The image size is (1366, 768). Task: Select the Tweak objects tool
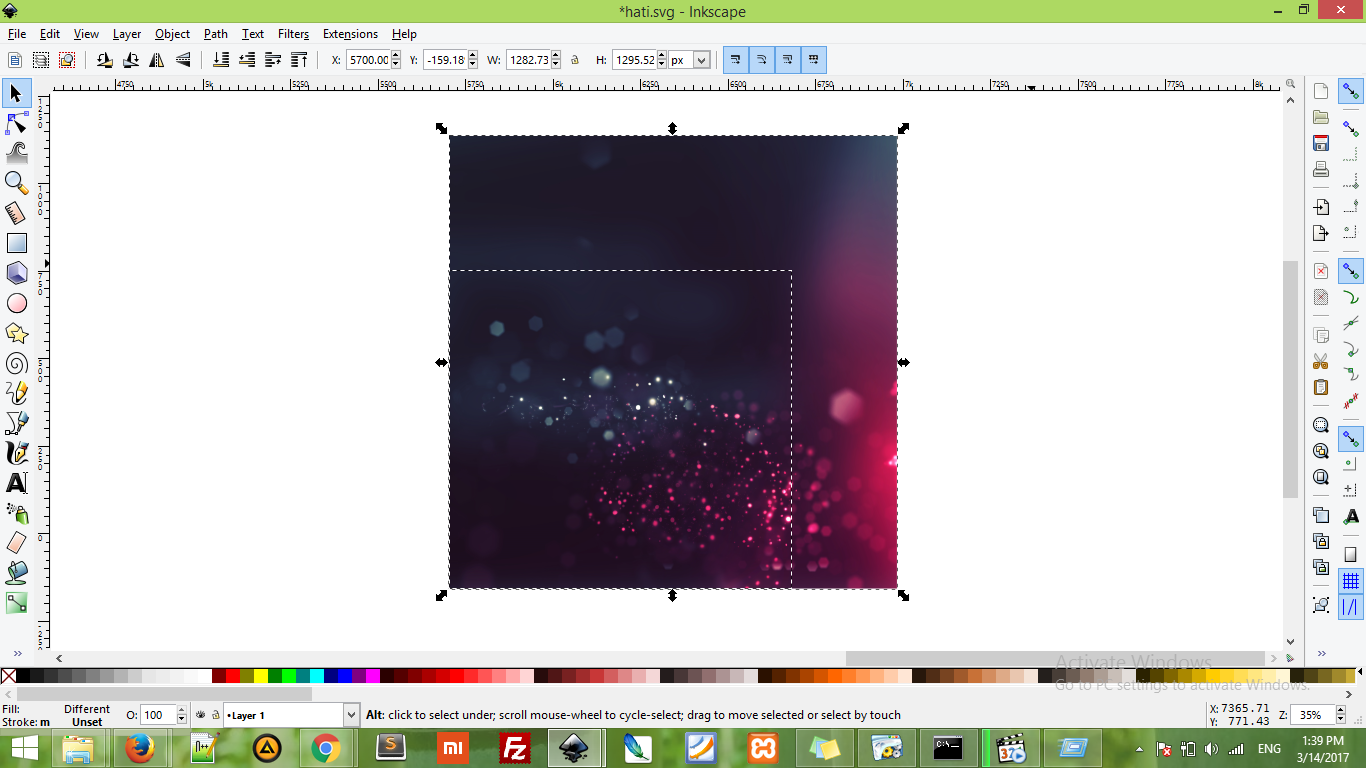coord(16,153)
